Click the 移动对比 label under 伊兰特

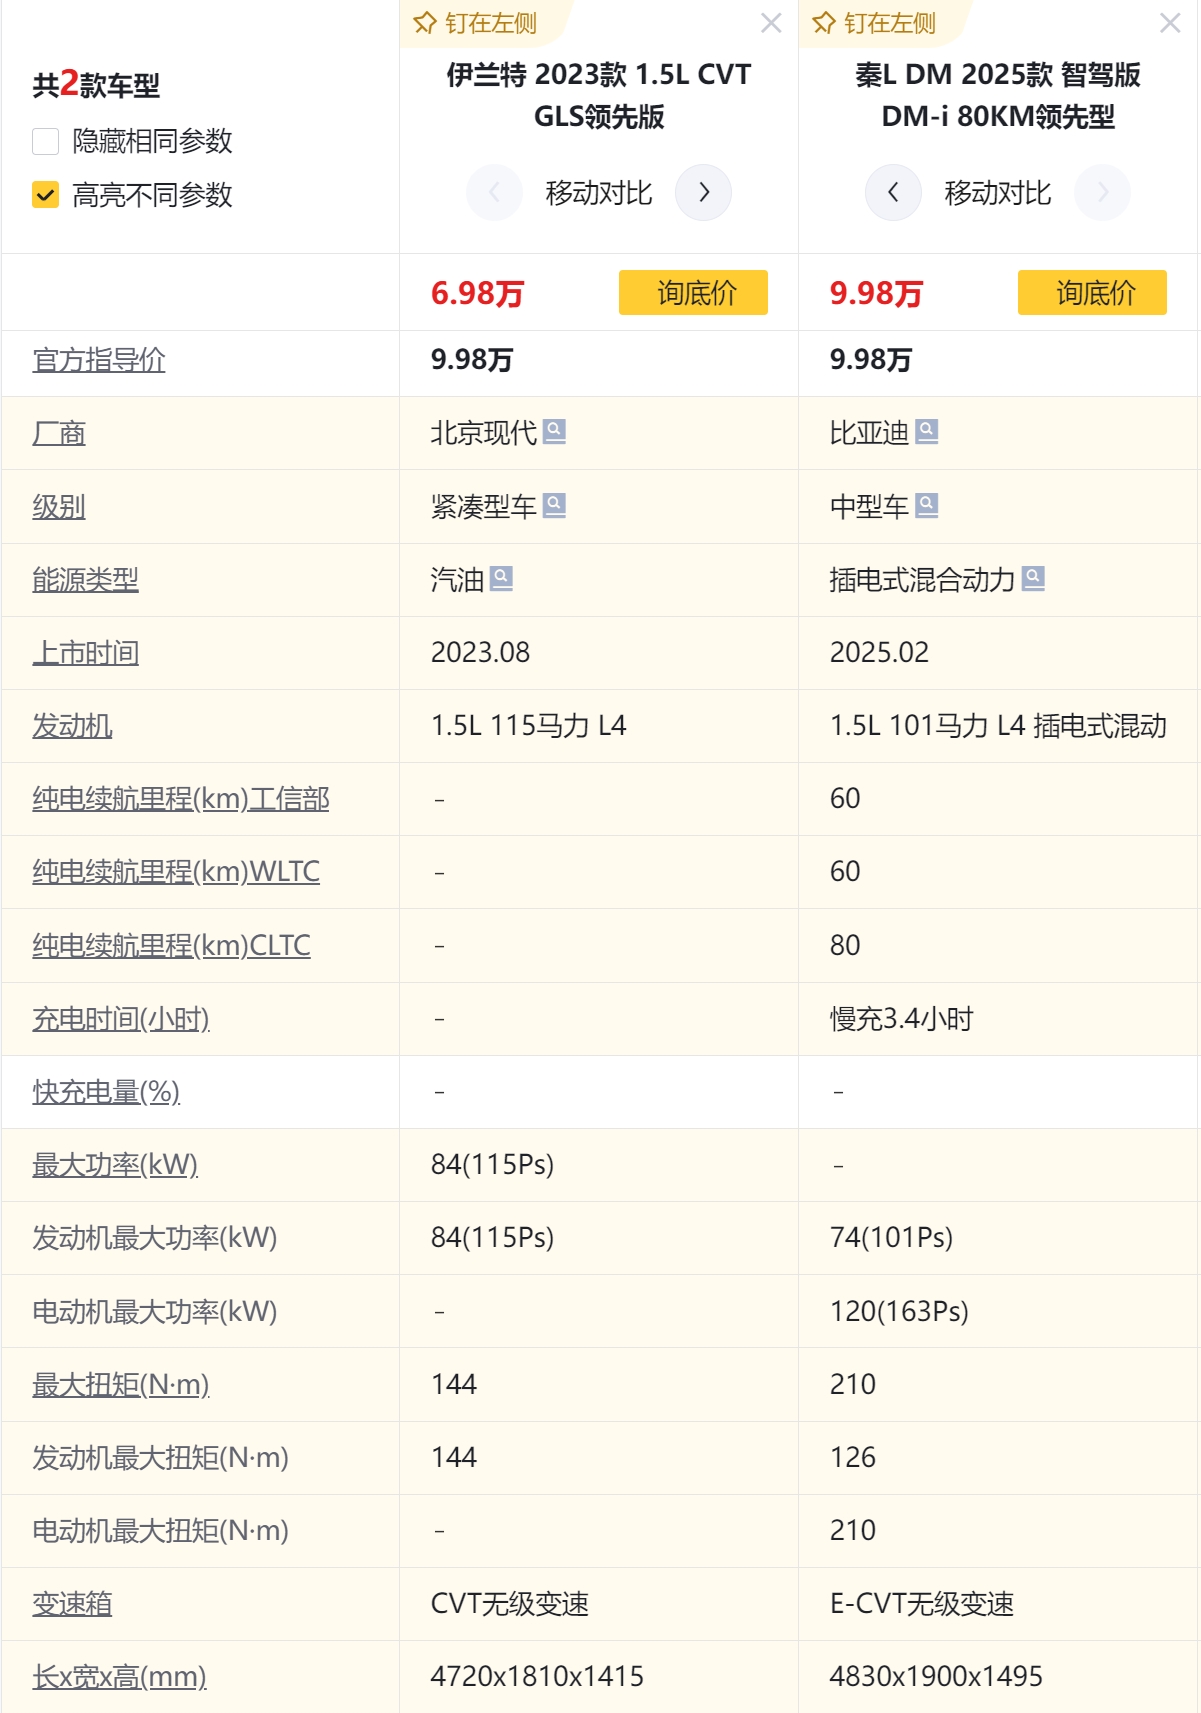[599, 193]
